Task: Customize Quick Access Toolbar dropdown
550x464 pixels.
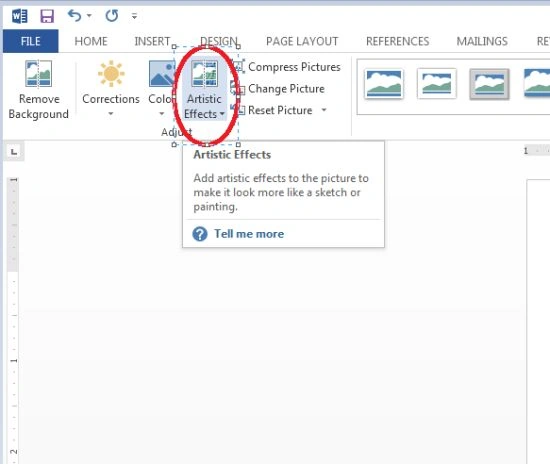Action: pyautogui.click(x=134, y=16)
